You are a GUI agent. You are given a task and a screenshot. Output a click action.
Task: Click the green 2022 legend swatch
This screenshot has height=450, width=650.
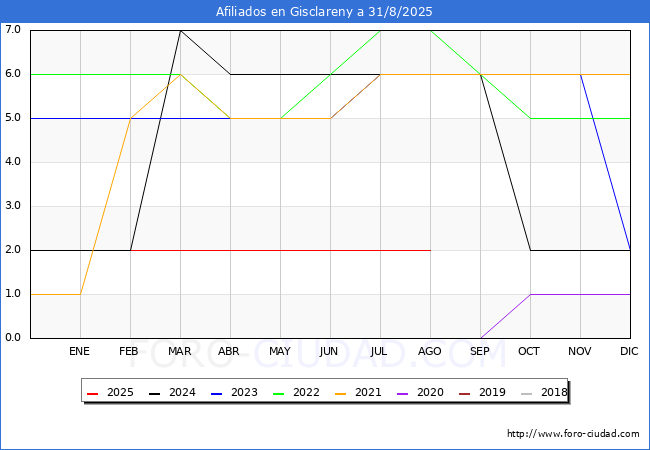click(x=279, y=394)
